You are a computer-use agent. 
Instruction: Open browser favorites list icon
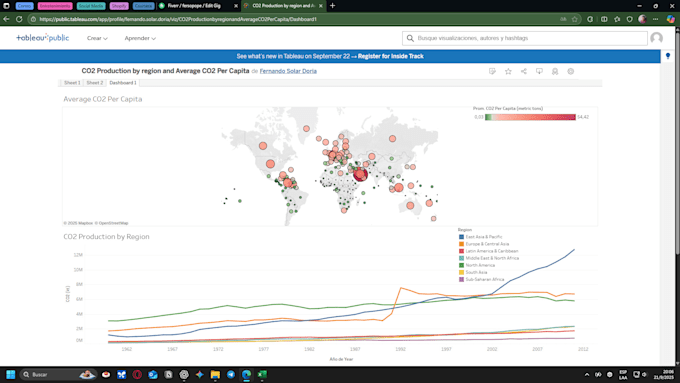pyautogui.click(x=617, y=19)
